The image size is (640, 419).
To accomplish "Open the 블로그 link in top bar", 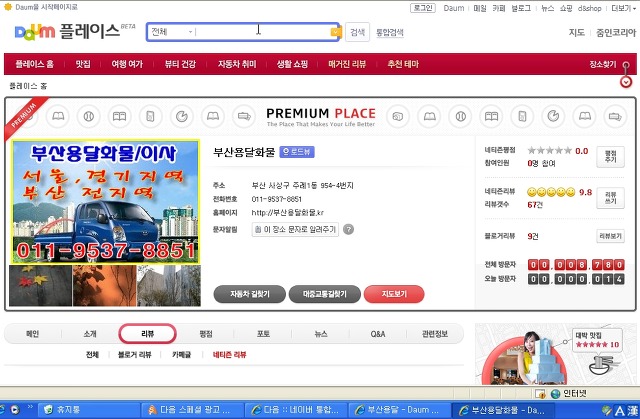I will click(x=521, y=8).
